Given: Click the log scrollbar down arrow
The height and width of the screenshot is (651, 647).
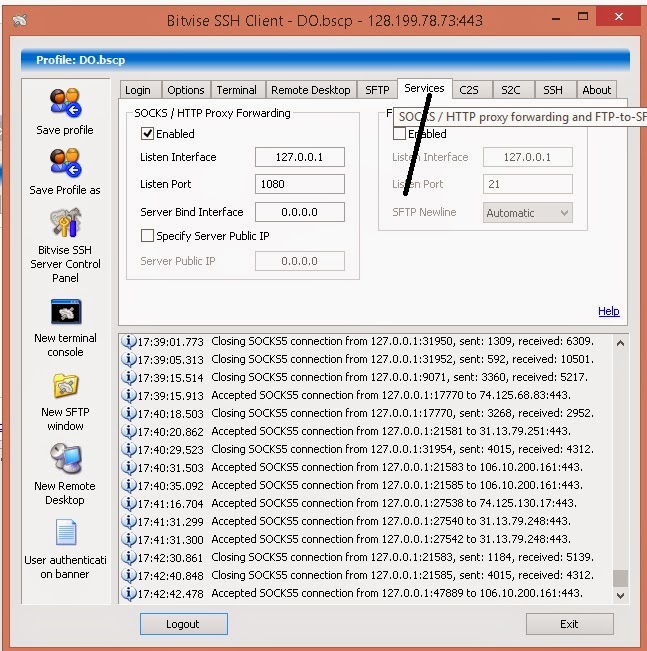Looking at the screenshot, I should 620,596.
